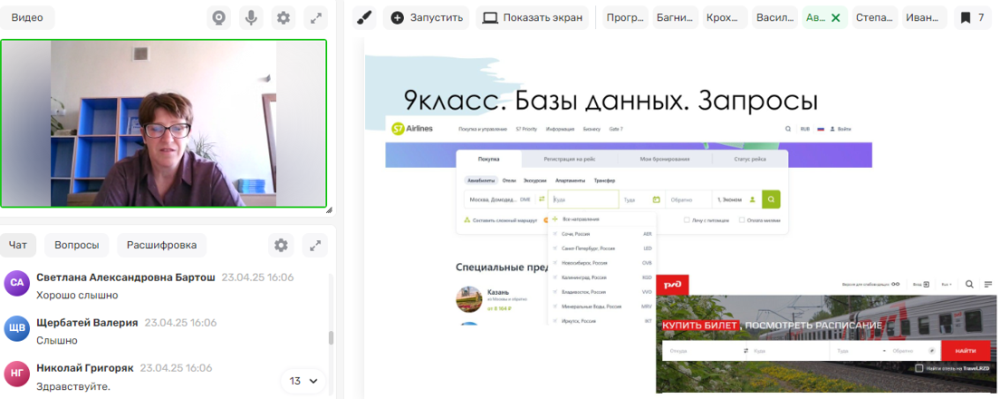Choose Сочи, Россия from destination list

click(x=601, y=234)
